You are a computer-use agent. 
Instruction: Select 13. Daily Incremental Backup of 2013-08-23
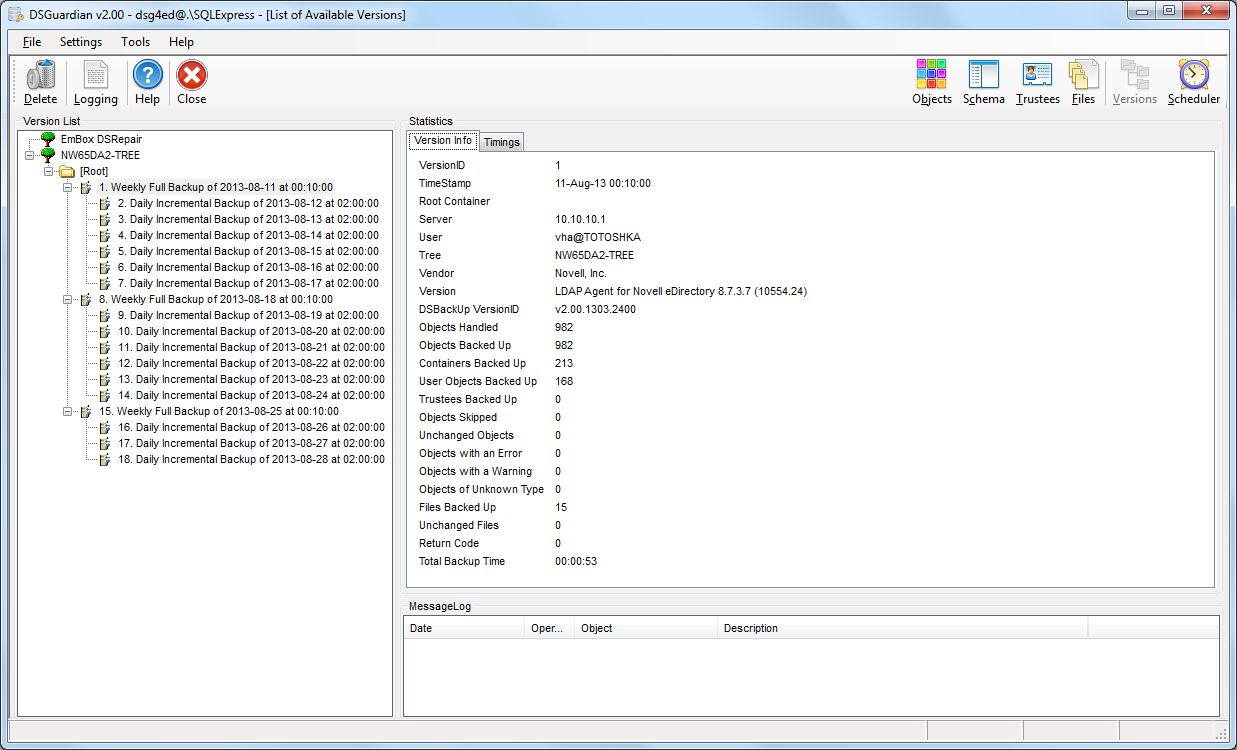coord(251,379)
